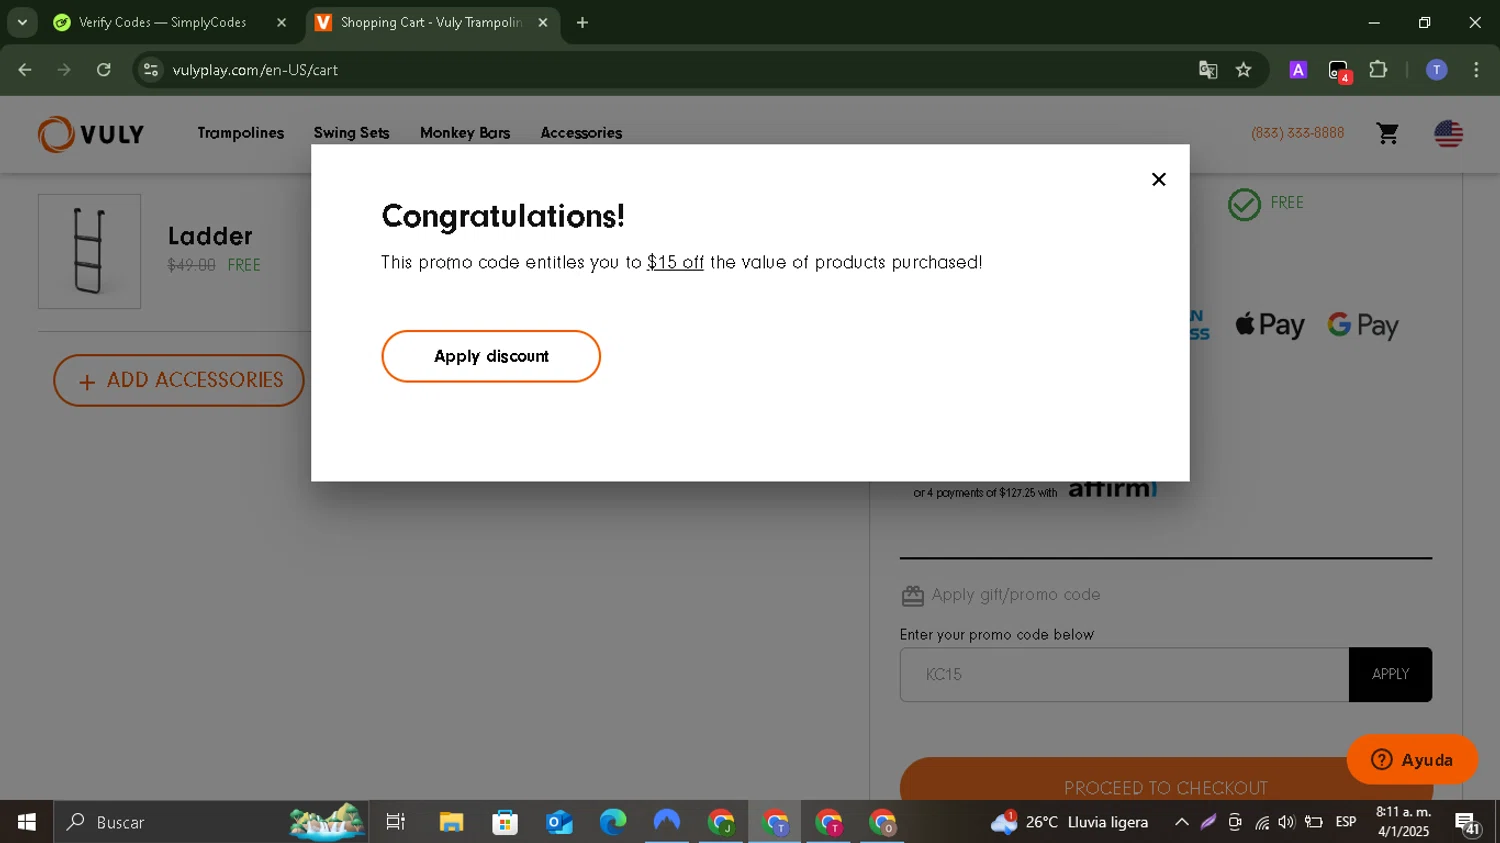1500x843 pixels.
Task: Open Task View in the taskbar
Action: click(396, 822)
